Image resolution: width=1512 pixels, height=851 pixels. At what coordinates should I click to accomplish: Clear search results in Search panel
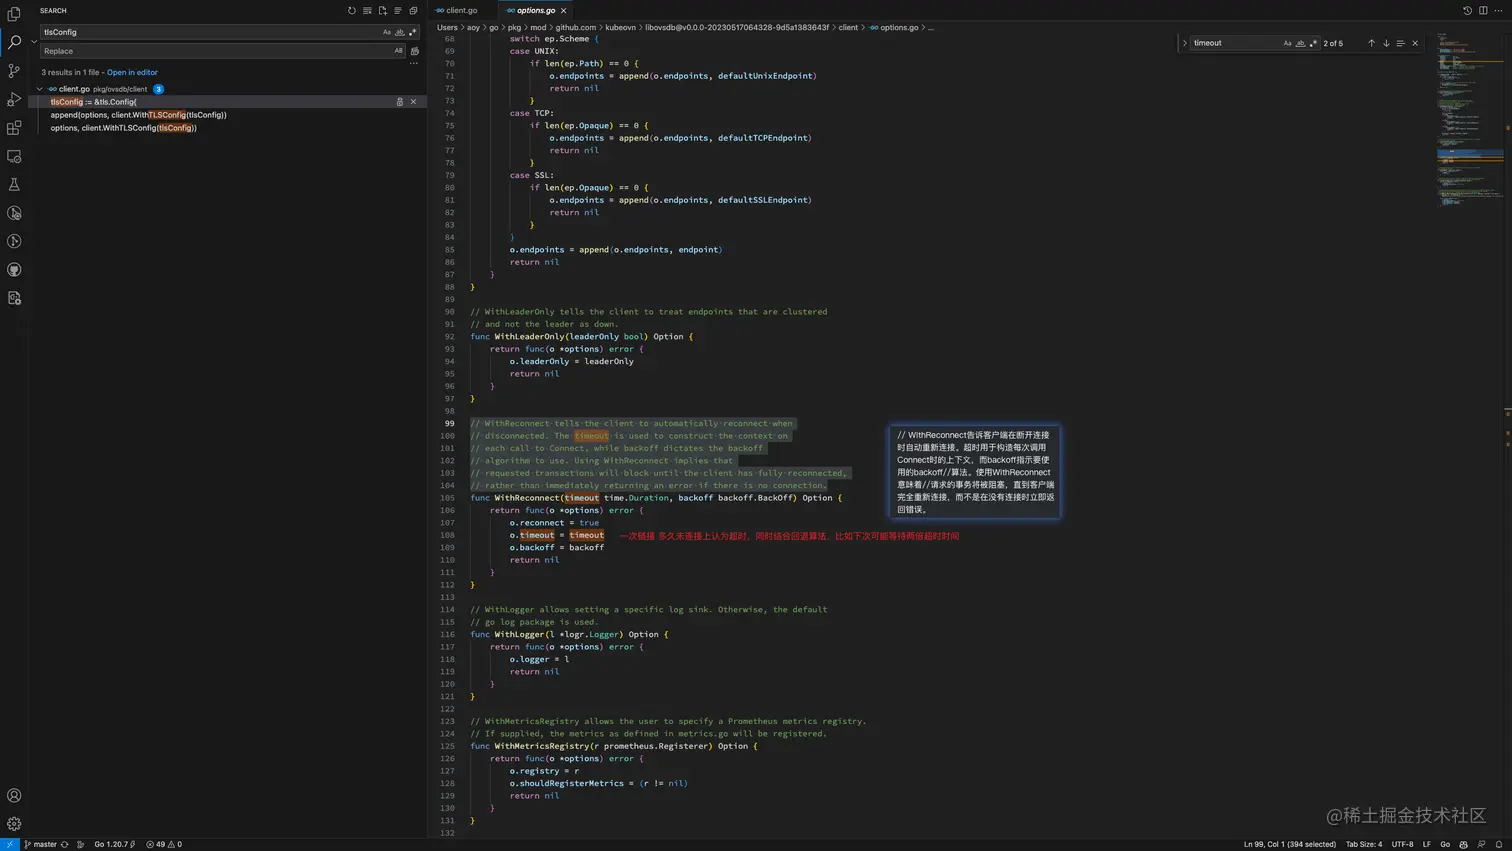367,11
